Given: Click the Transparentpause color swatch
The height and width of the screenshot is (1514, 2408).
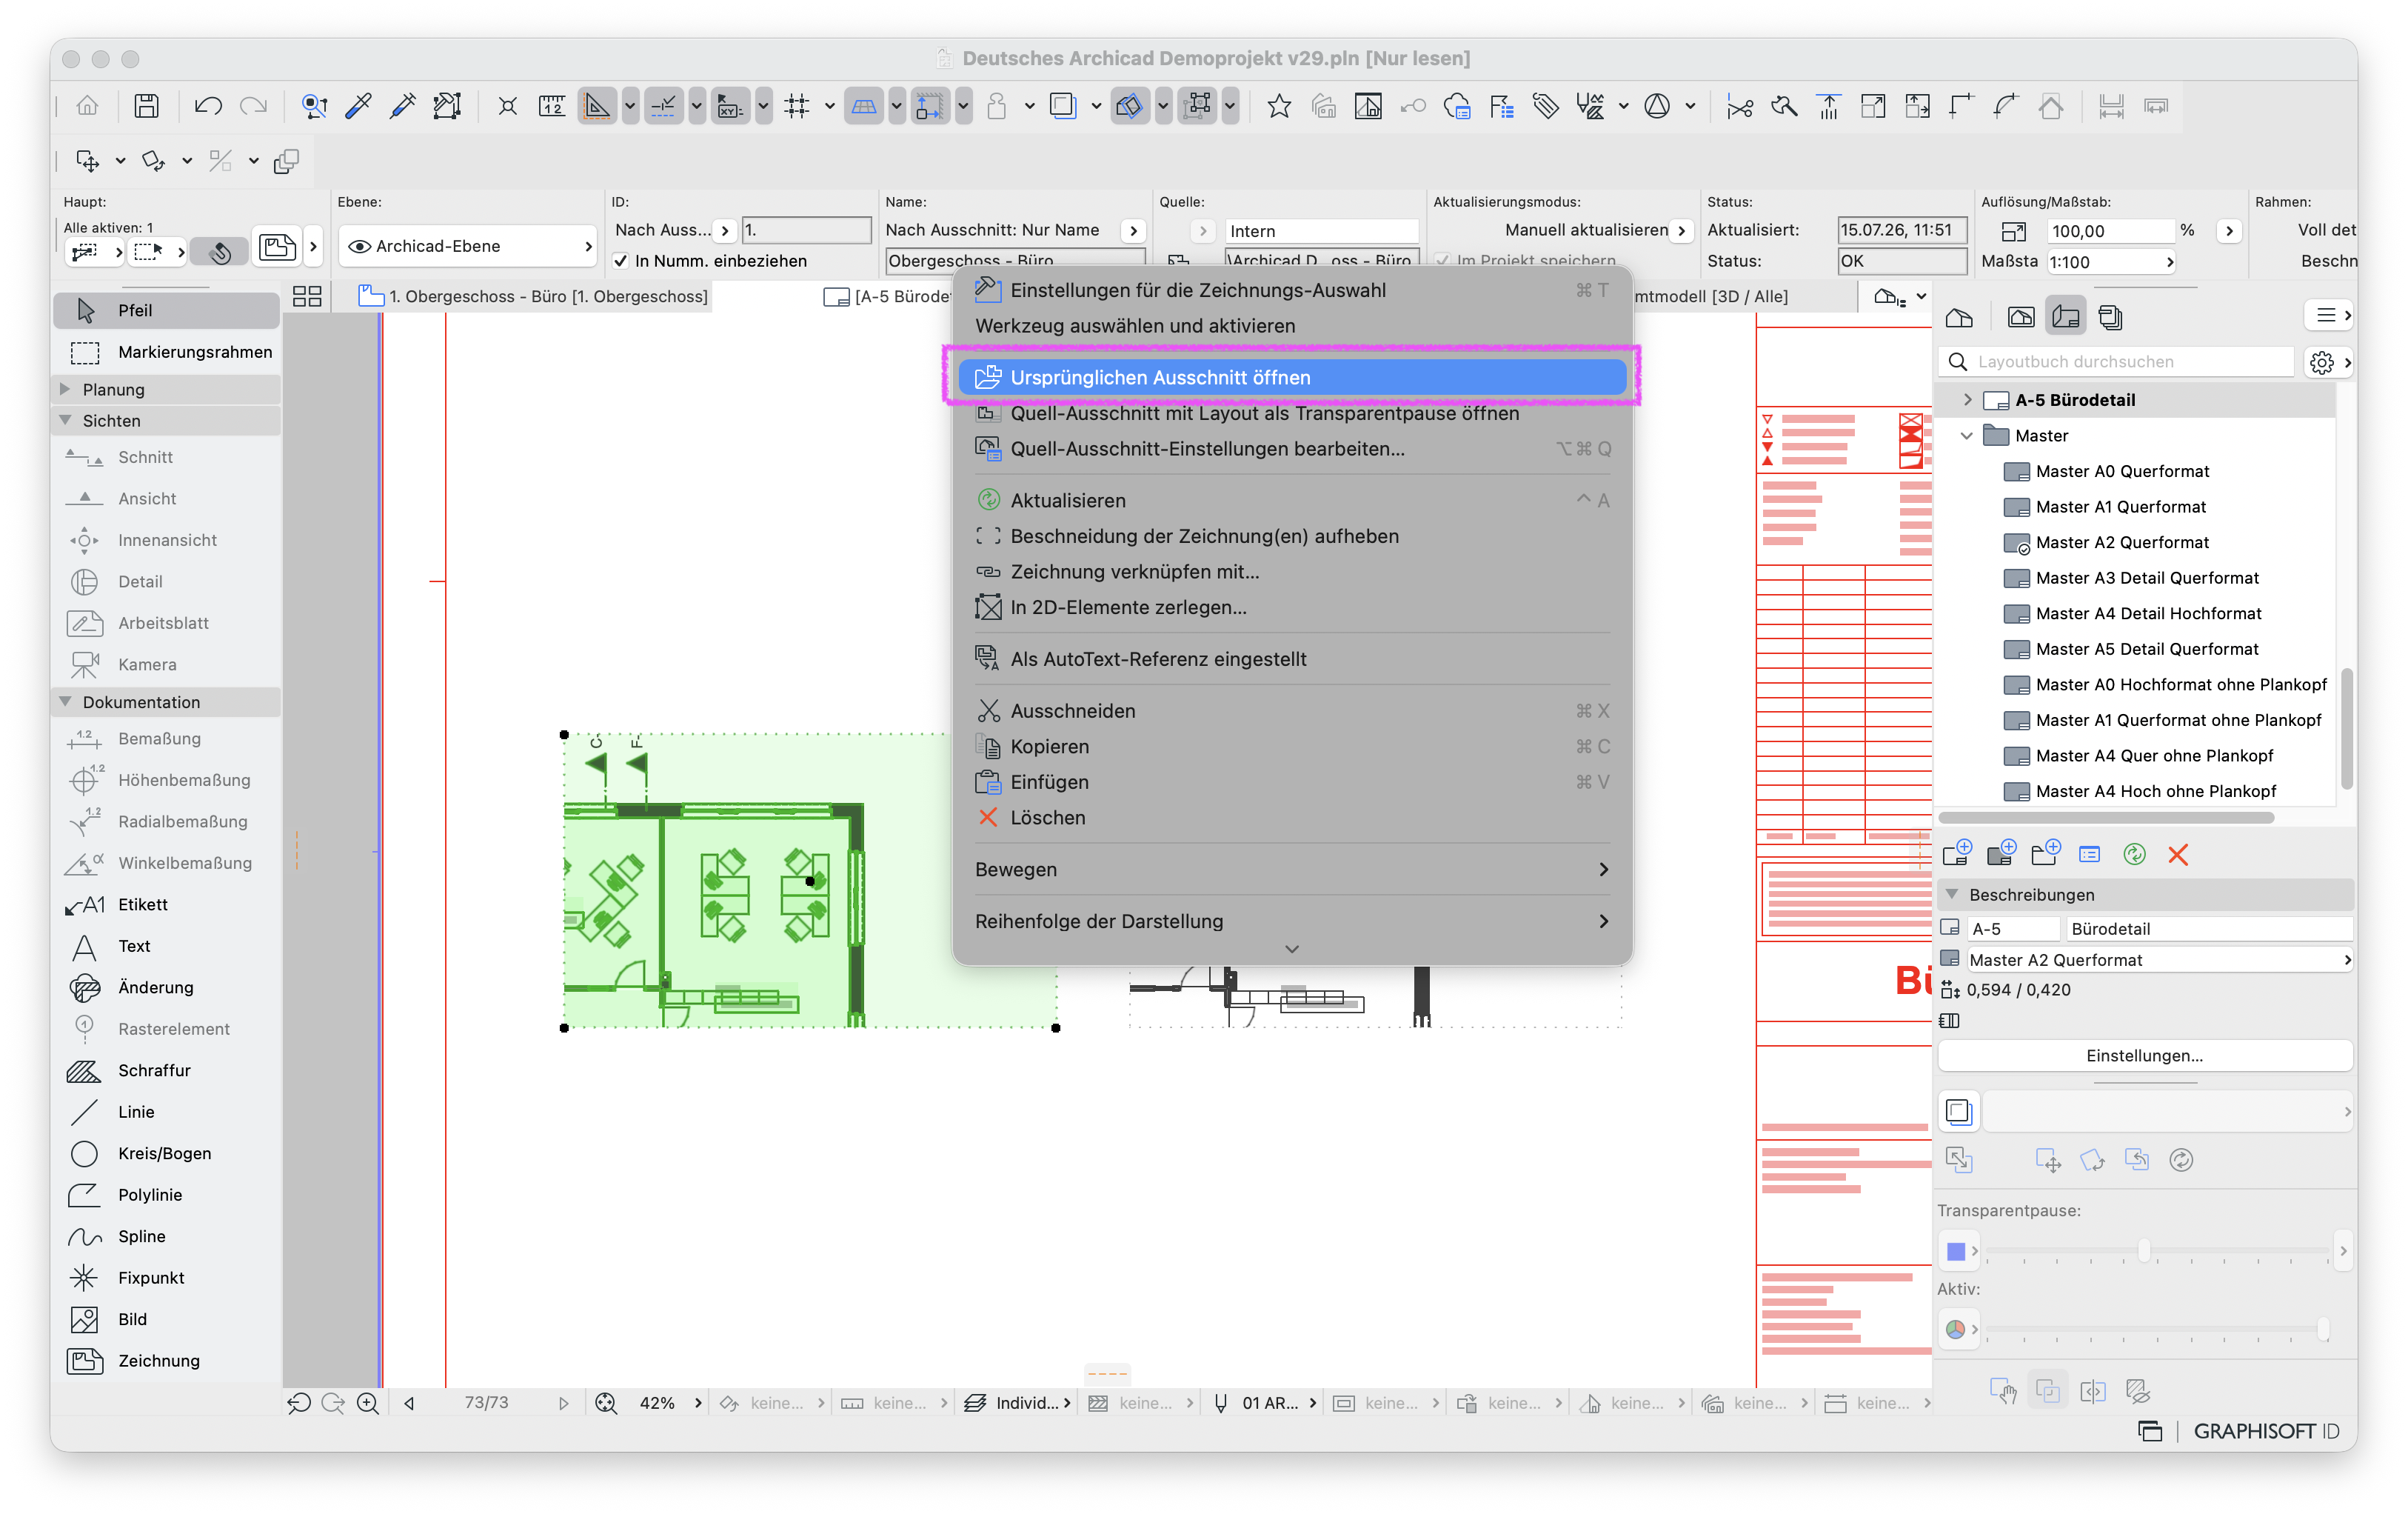Looking at the screenshot, I should (x=1956, y=1251).
